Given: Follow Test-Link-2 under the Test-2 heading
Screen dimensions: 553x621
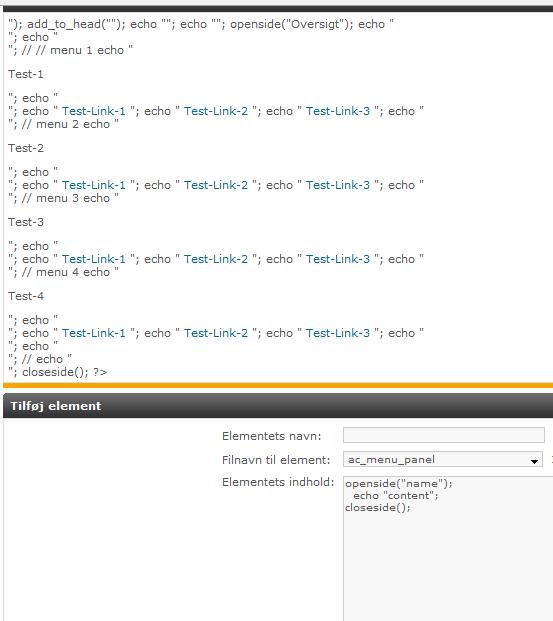Looking at the screenshot, I should 216,185.
